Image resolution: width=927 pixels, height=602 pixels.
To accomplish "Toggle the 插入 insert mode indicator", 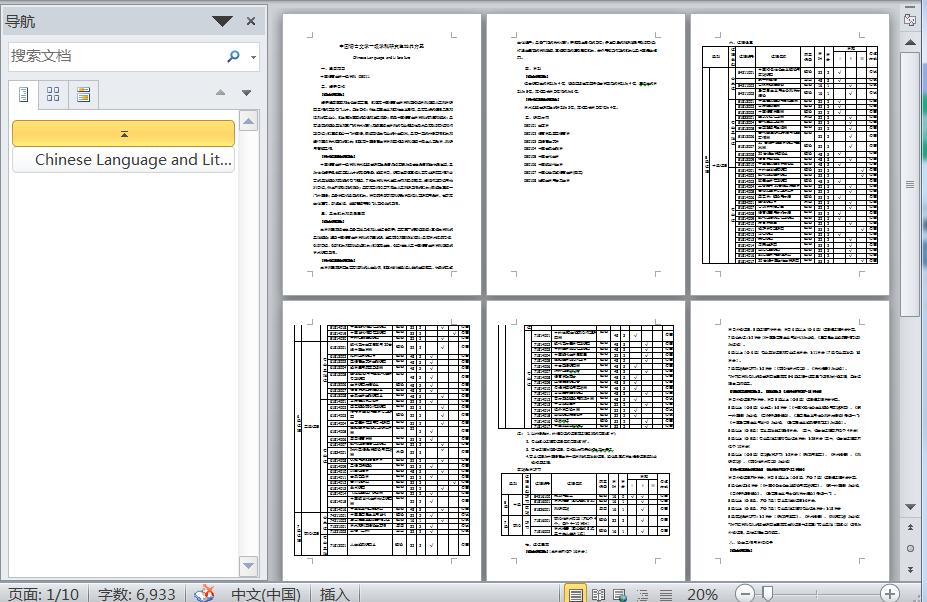I will pyautogui.click(x=335, y=594).
